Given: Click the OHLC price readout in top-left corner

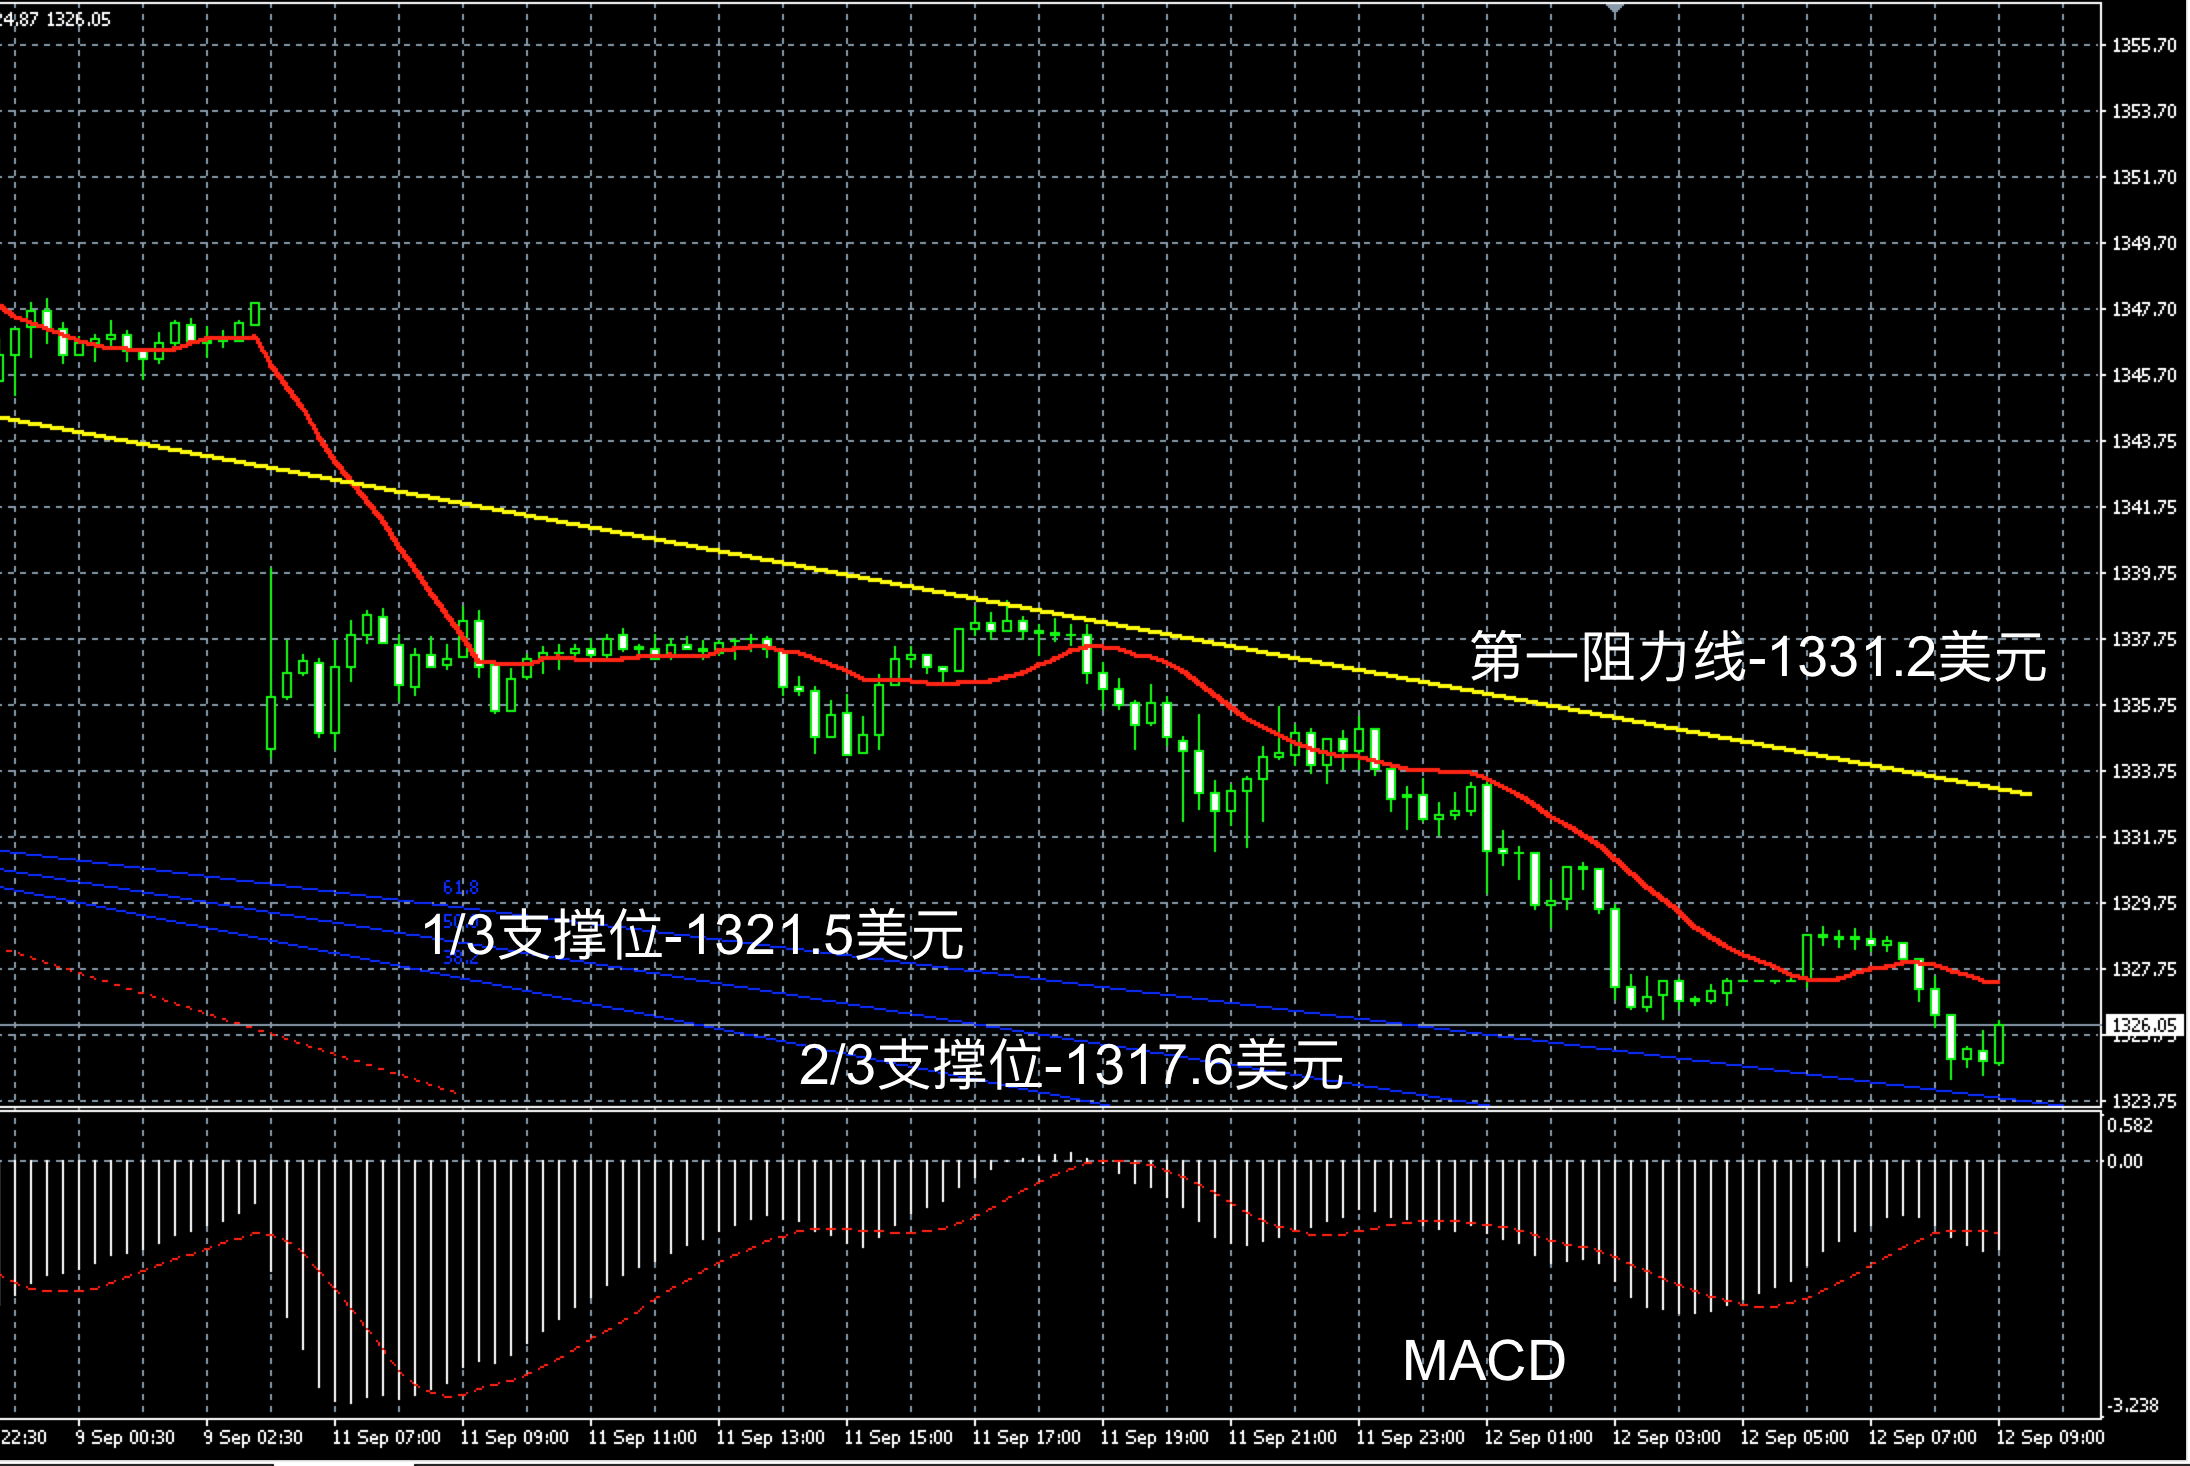Looking at the screenshot, I should tap(55, 19).
